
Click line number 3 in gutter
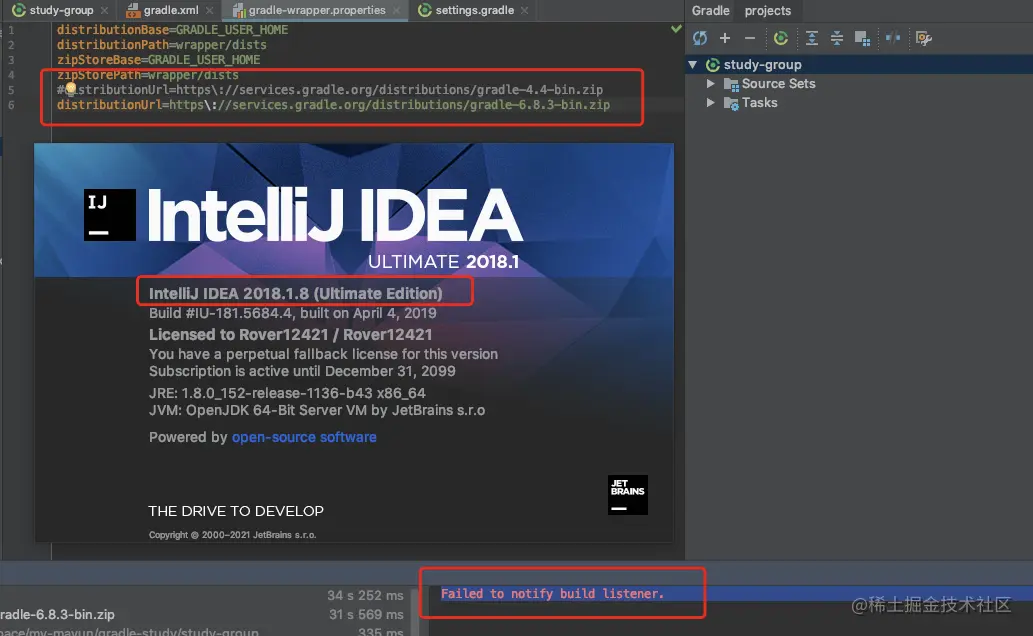(11, 60)
